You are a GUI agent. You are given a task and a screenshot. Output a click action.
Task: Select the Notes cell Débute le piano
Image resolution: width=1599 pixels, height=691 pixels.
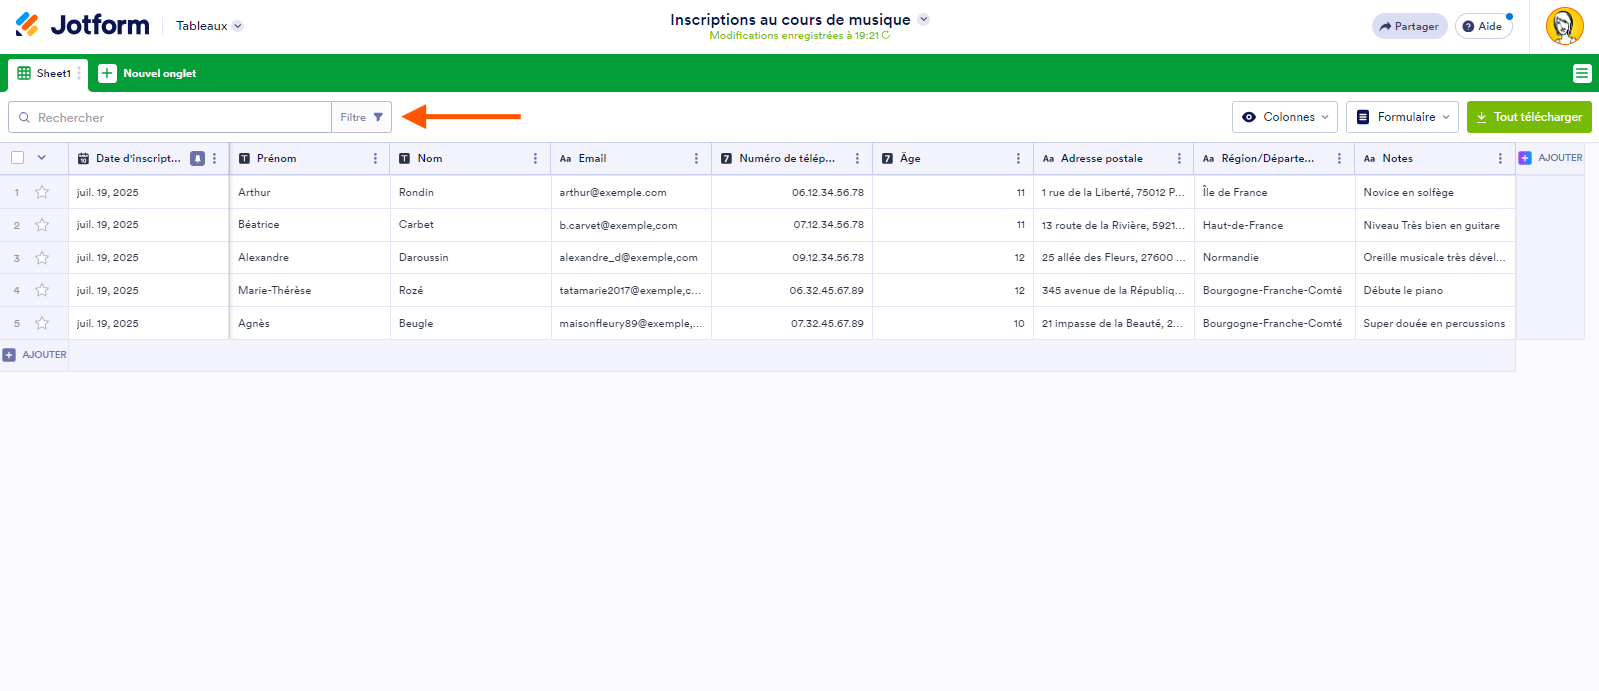1435,291
